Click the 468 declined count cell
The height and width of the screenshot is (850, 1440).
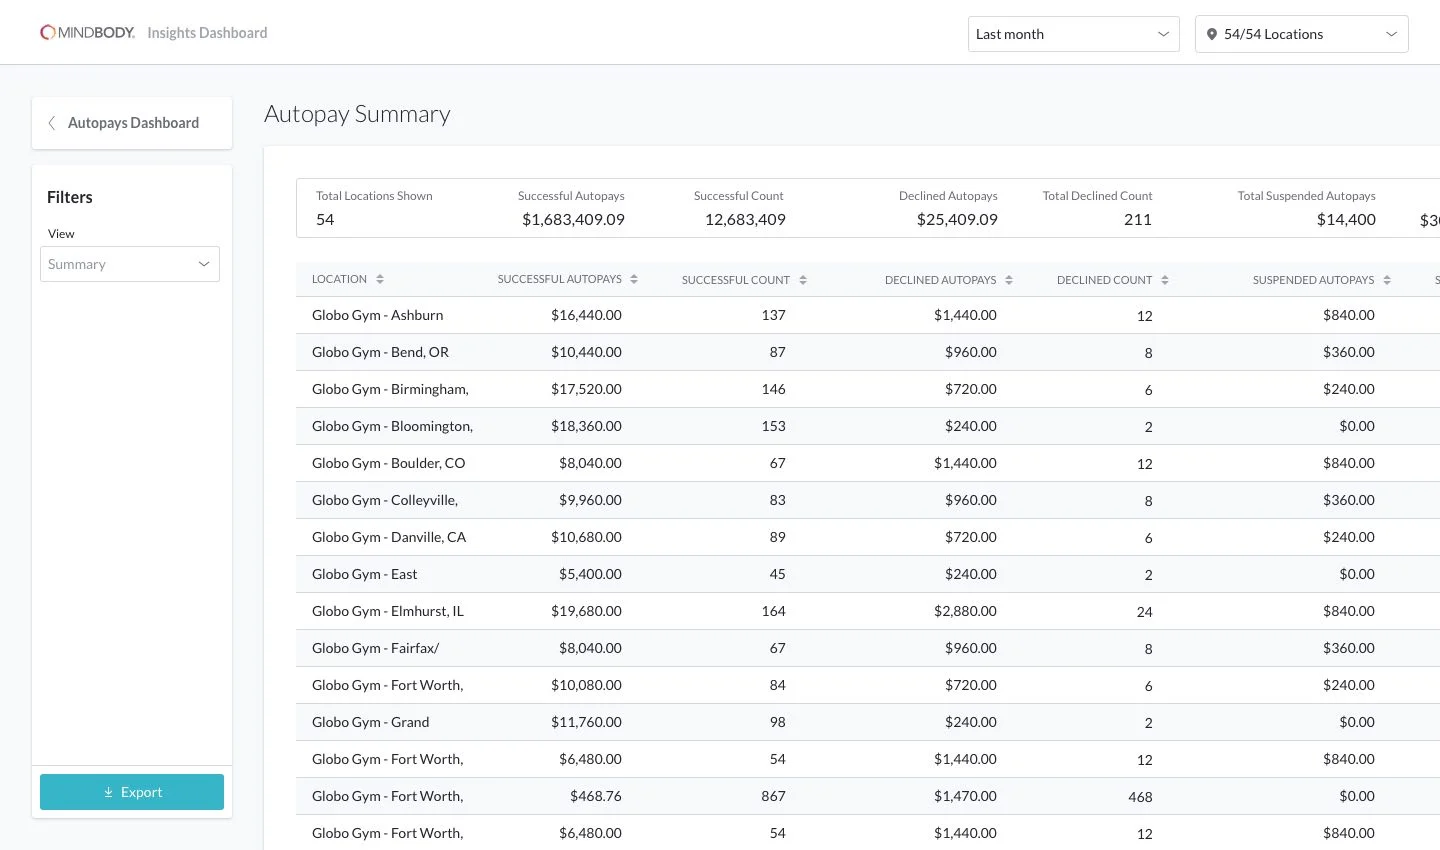(1140, 797)
